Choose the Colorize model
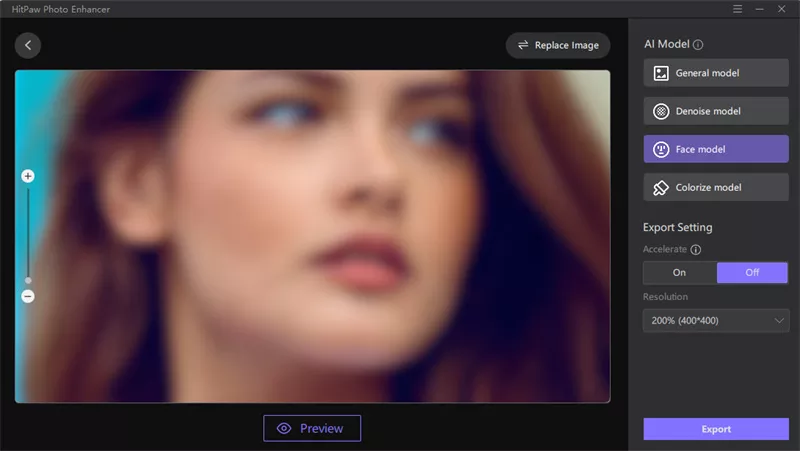This screenshot has width=800, height=451. [716, 187]
